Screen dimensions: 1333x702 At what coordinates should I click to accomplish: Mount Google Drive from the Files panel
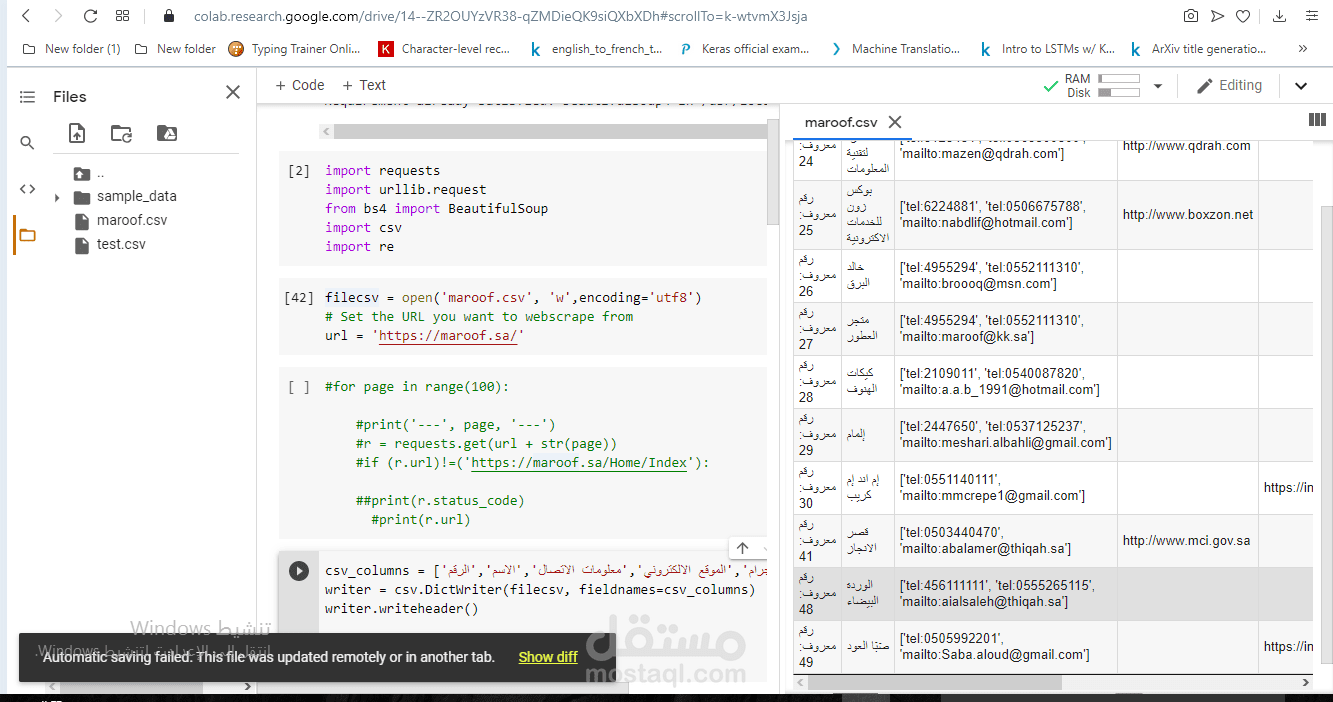point(167,133)
